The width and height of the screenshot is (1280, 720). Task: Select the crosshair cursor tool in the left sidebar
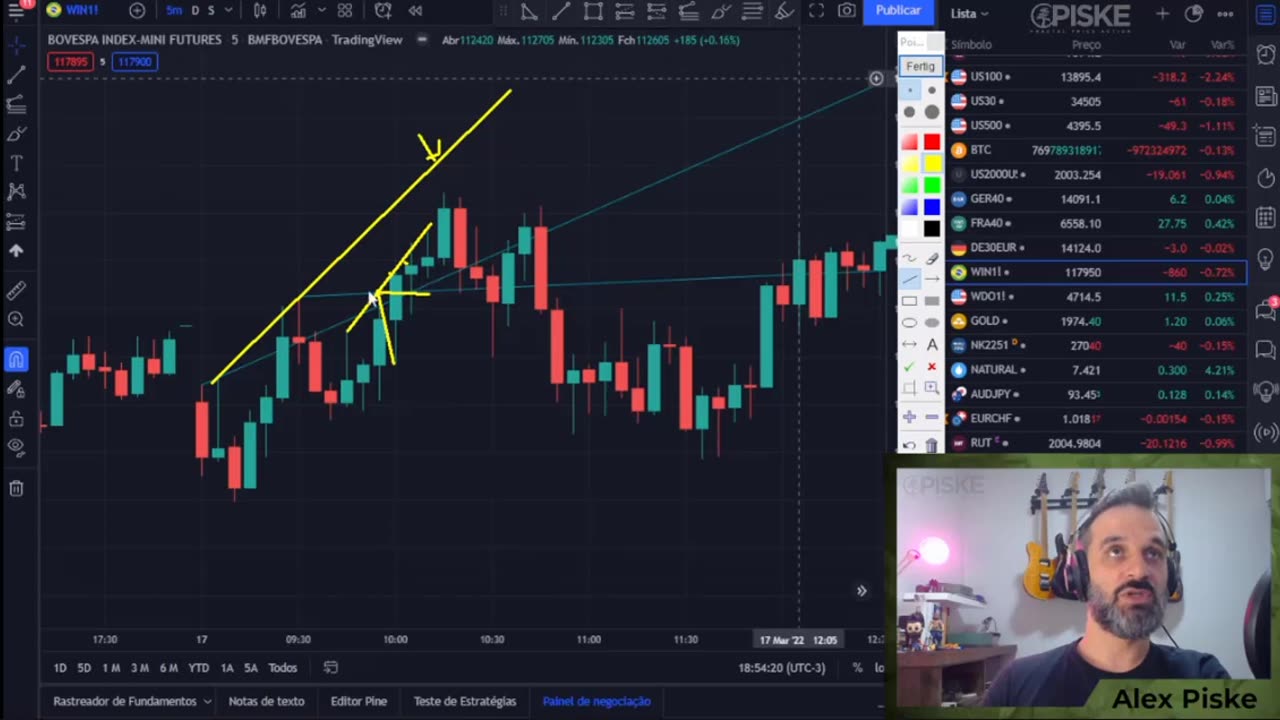click(16, 47)
